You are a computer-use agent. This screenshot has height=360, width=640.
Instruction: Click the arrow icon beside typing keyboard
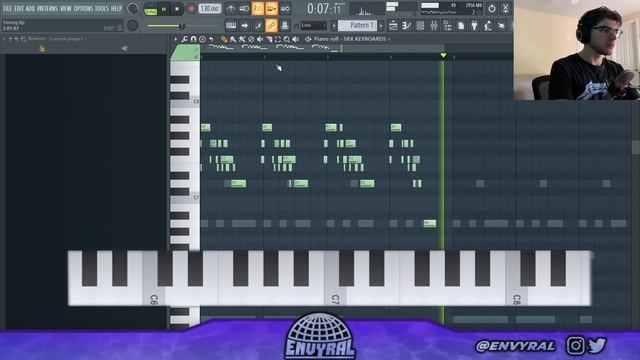244,25
